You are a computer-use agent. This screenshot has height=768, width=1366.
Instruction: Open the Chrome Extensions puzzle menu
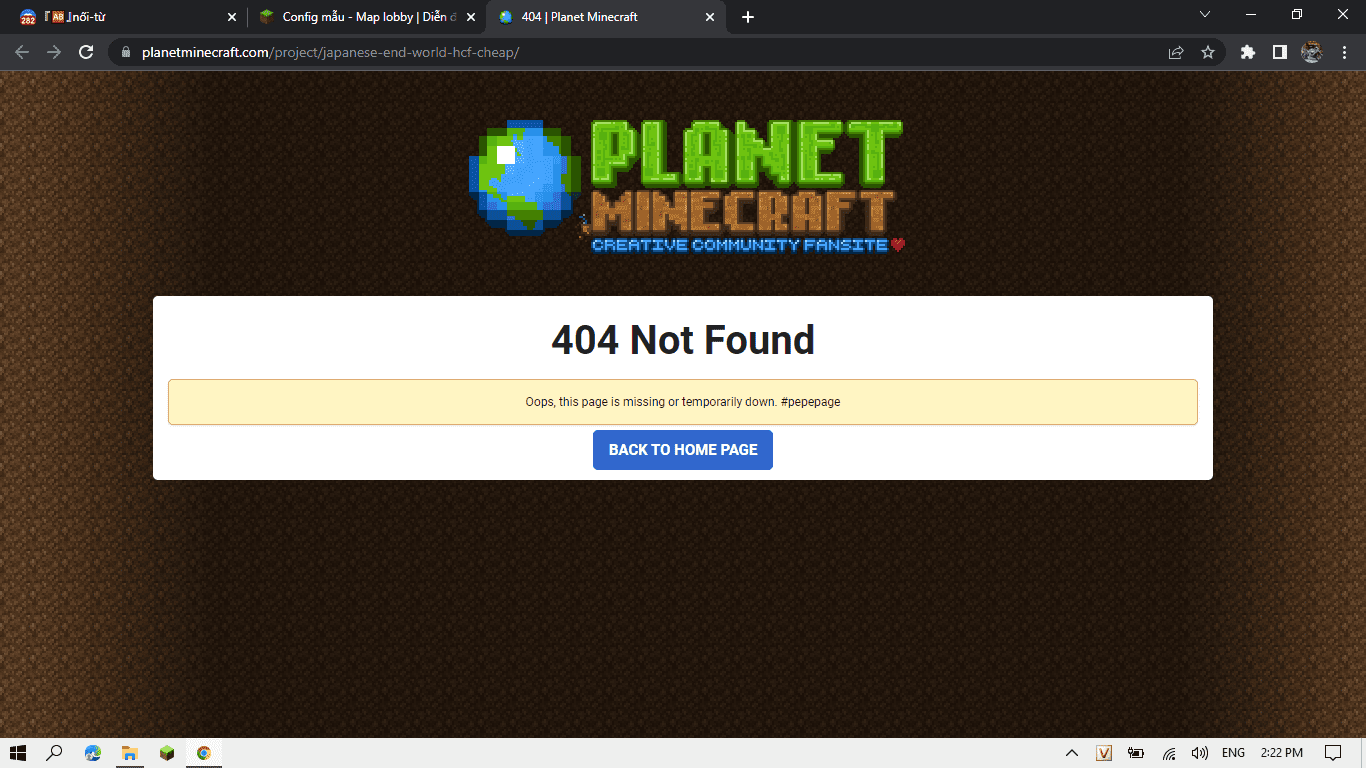1248,52
